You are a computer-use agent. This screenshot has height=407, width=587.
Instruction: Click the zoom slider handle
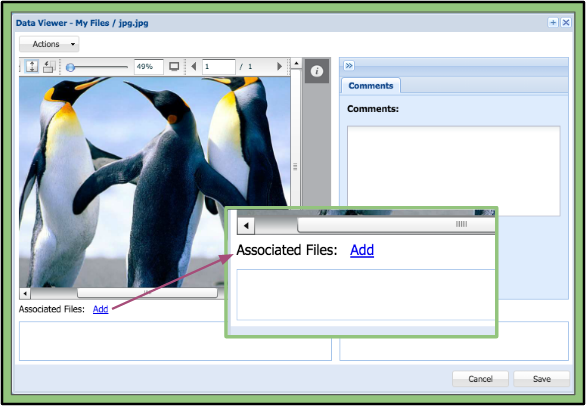tap(70, 67)
